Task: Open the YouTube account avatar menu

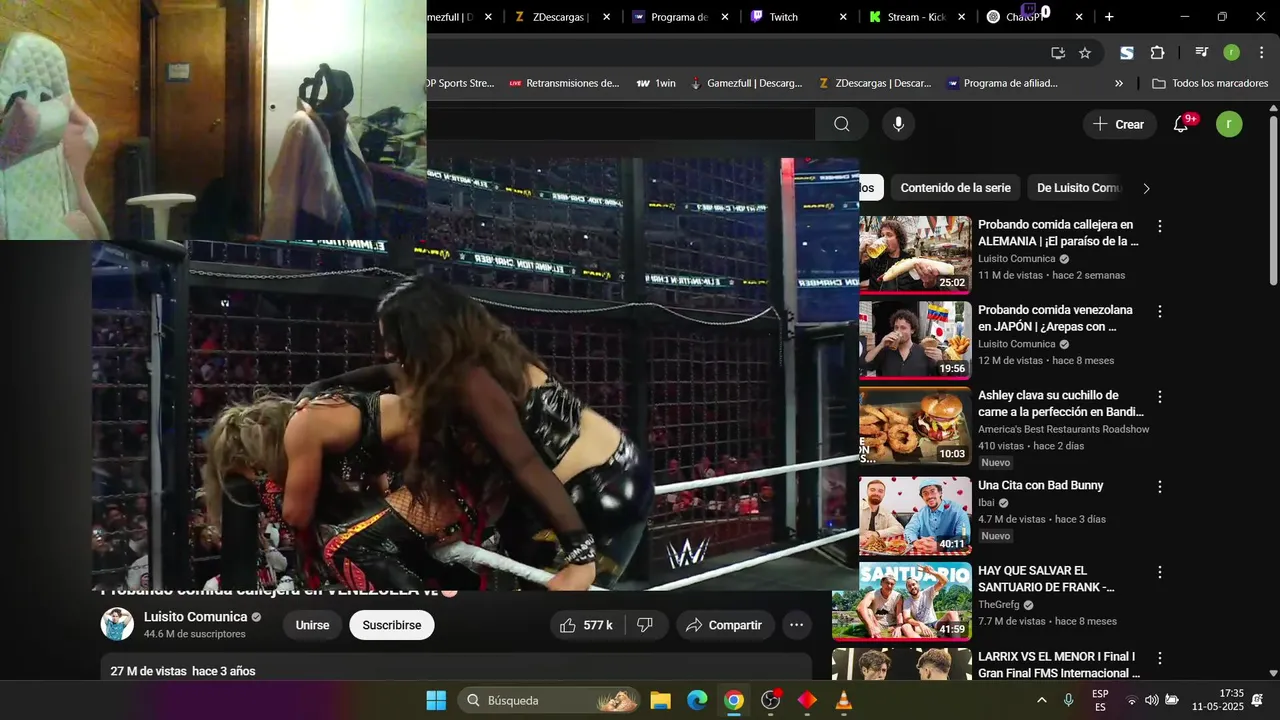Action: [1229, 124]
